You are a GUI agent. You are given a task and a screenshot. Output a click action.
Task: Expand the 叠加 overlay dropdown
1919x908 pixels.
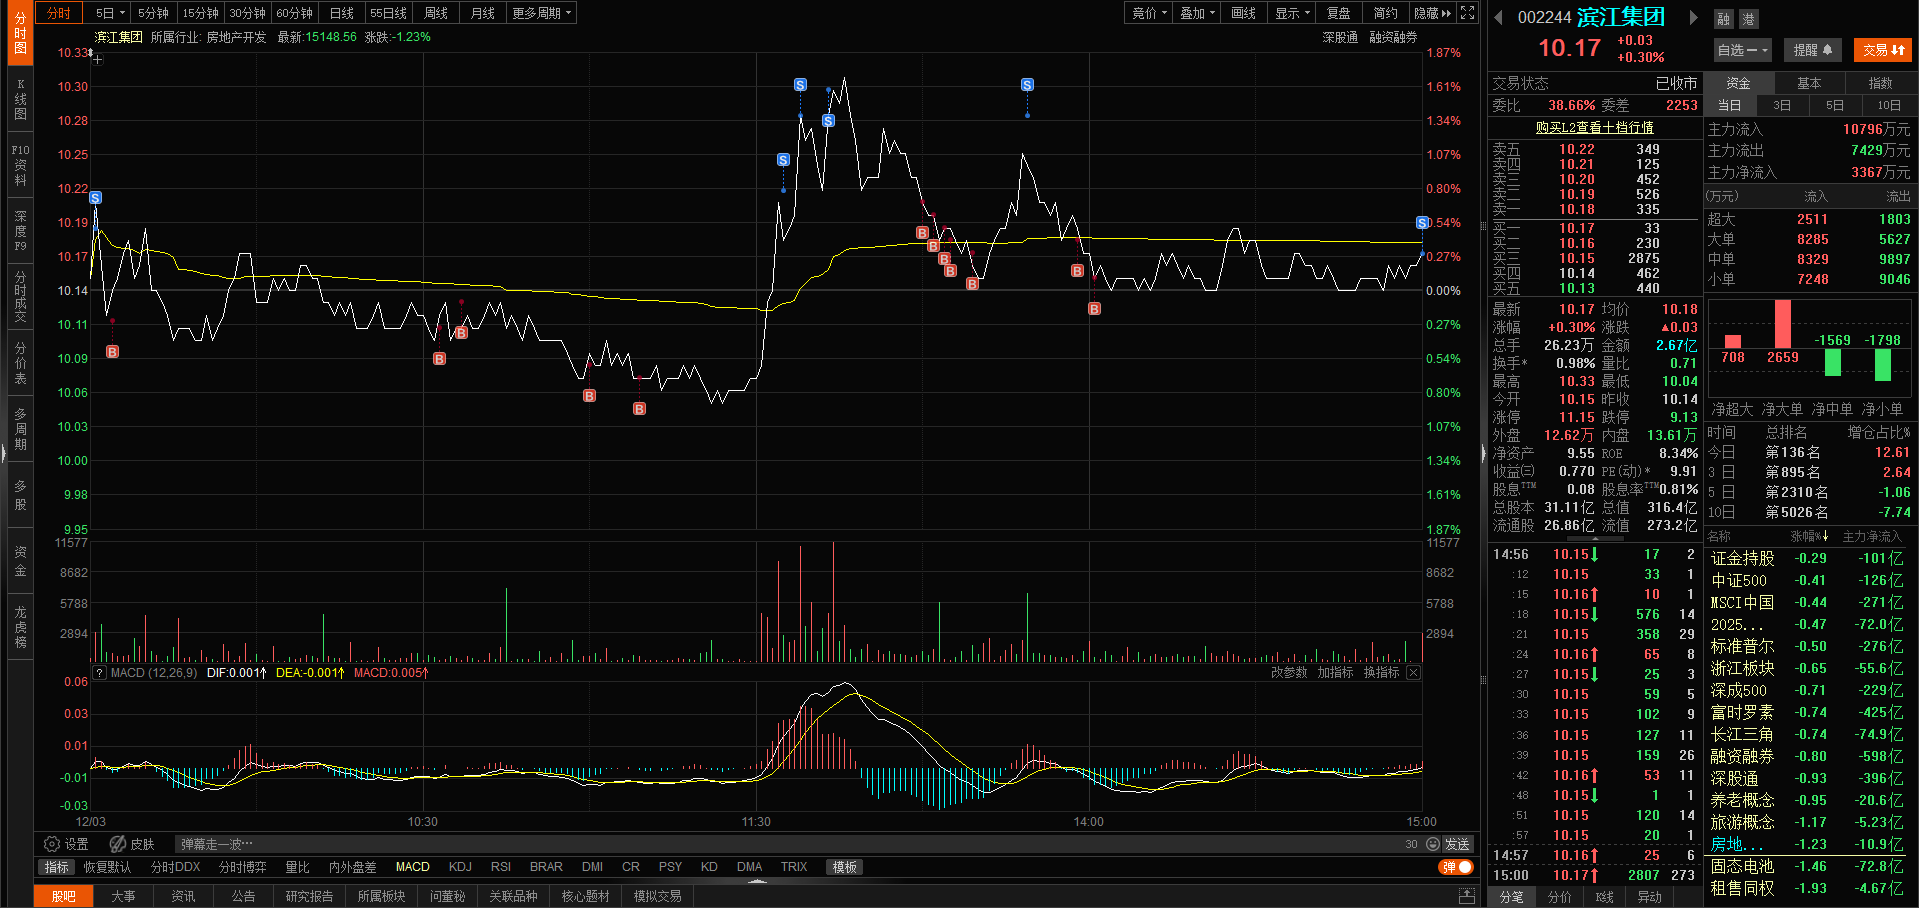coord(1197,13)
